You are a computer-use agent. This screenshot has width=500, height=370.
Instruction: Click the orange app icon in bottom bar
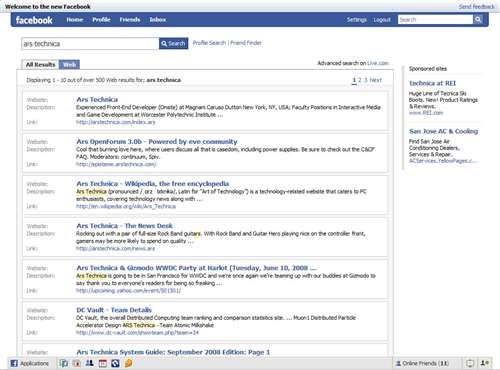pos(128,363)
